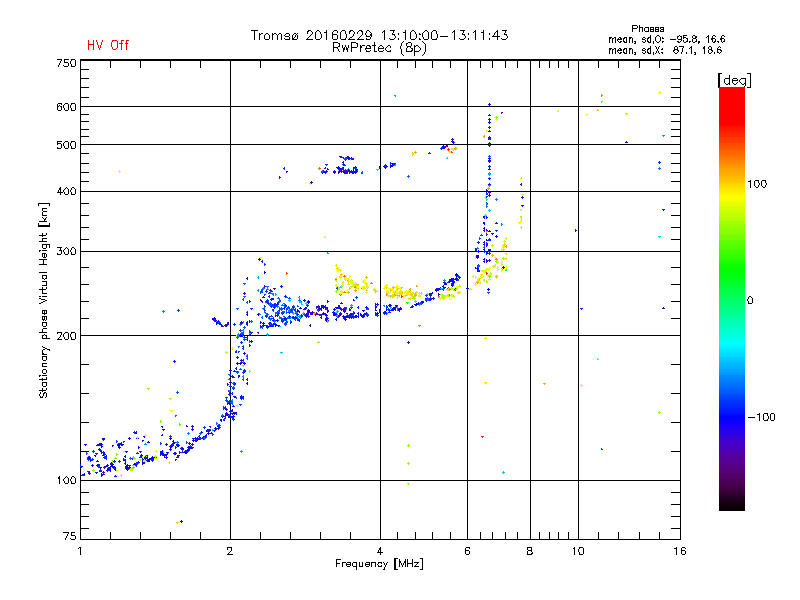Click the '1' frequency axis label
Screen dimensions: 800x600
click(x=80, y=551)
